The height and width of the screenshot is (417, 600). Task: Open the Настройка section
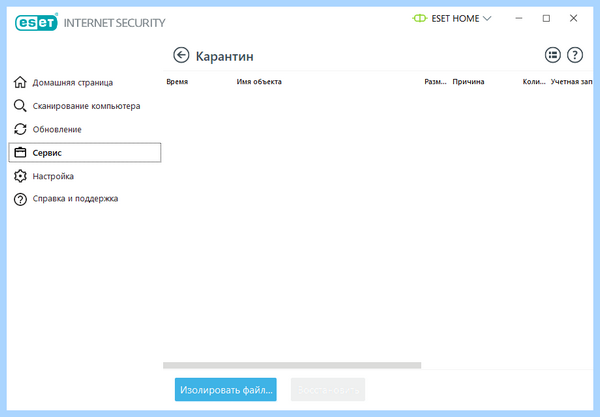pos(53,176)
